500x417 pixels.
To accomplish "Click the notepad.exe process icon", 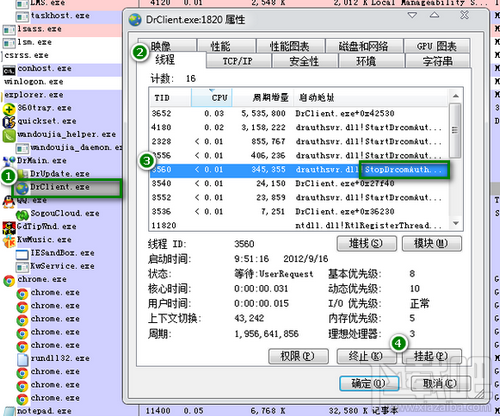I will tap(9, 411).
